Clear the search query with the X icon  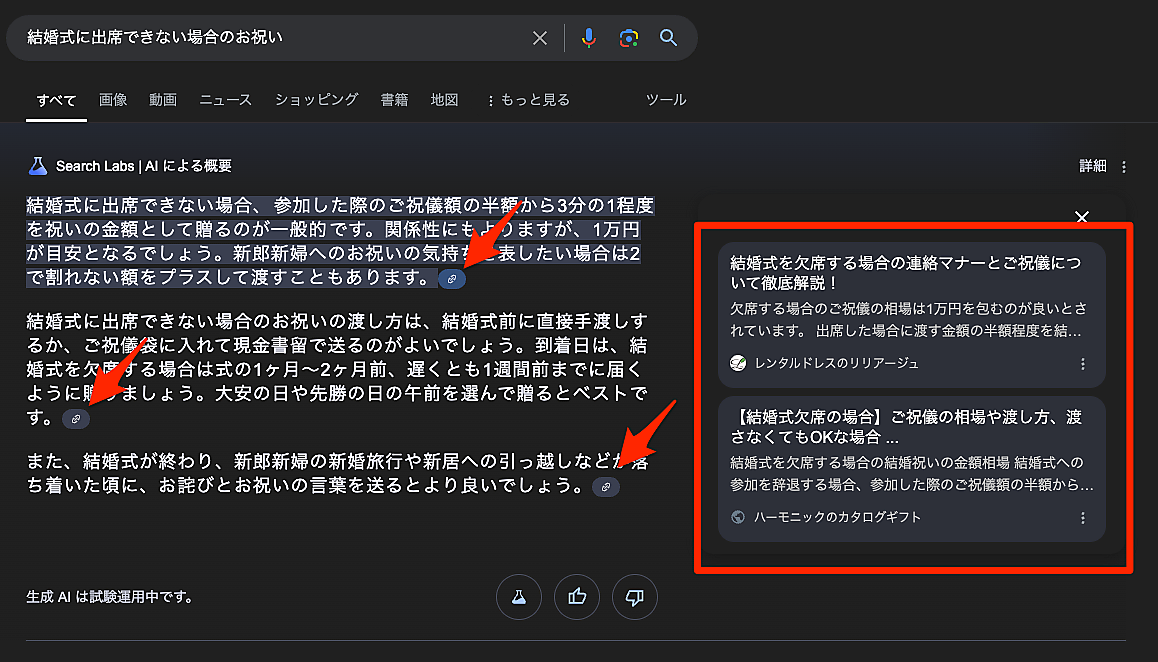coord(540,38)
